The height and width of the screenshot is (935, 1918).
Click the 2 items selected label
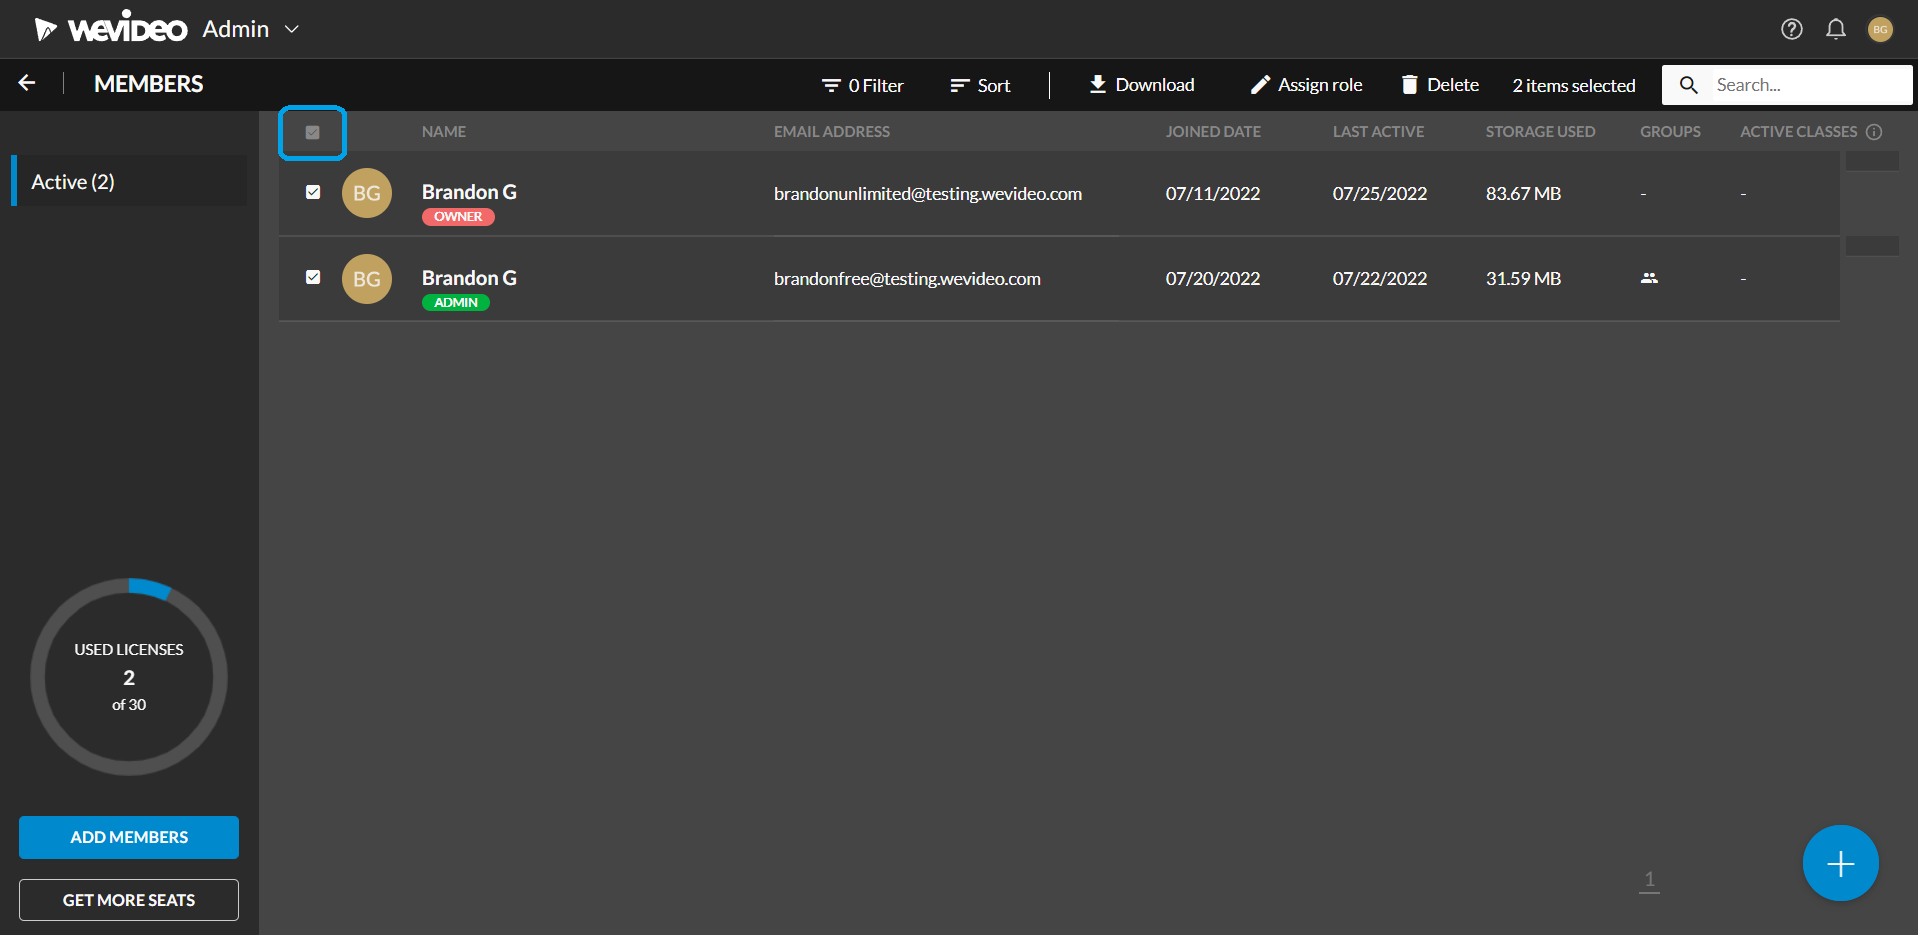click(x=1574, y=86)
